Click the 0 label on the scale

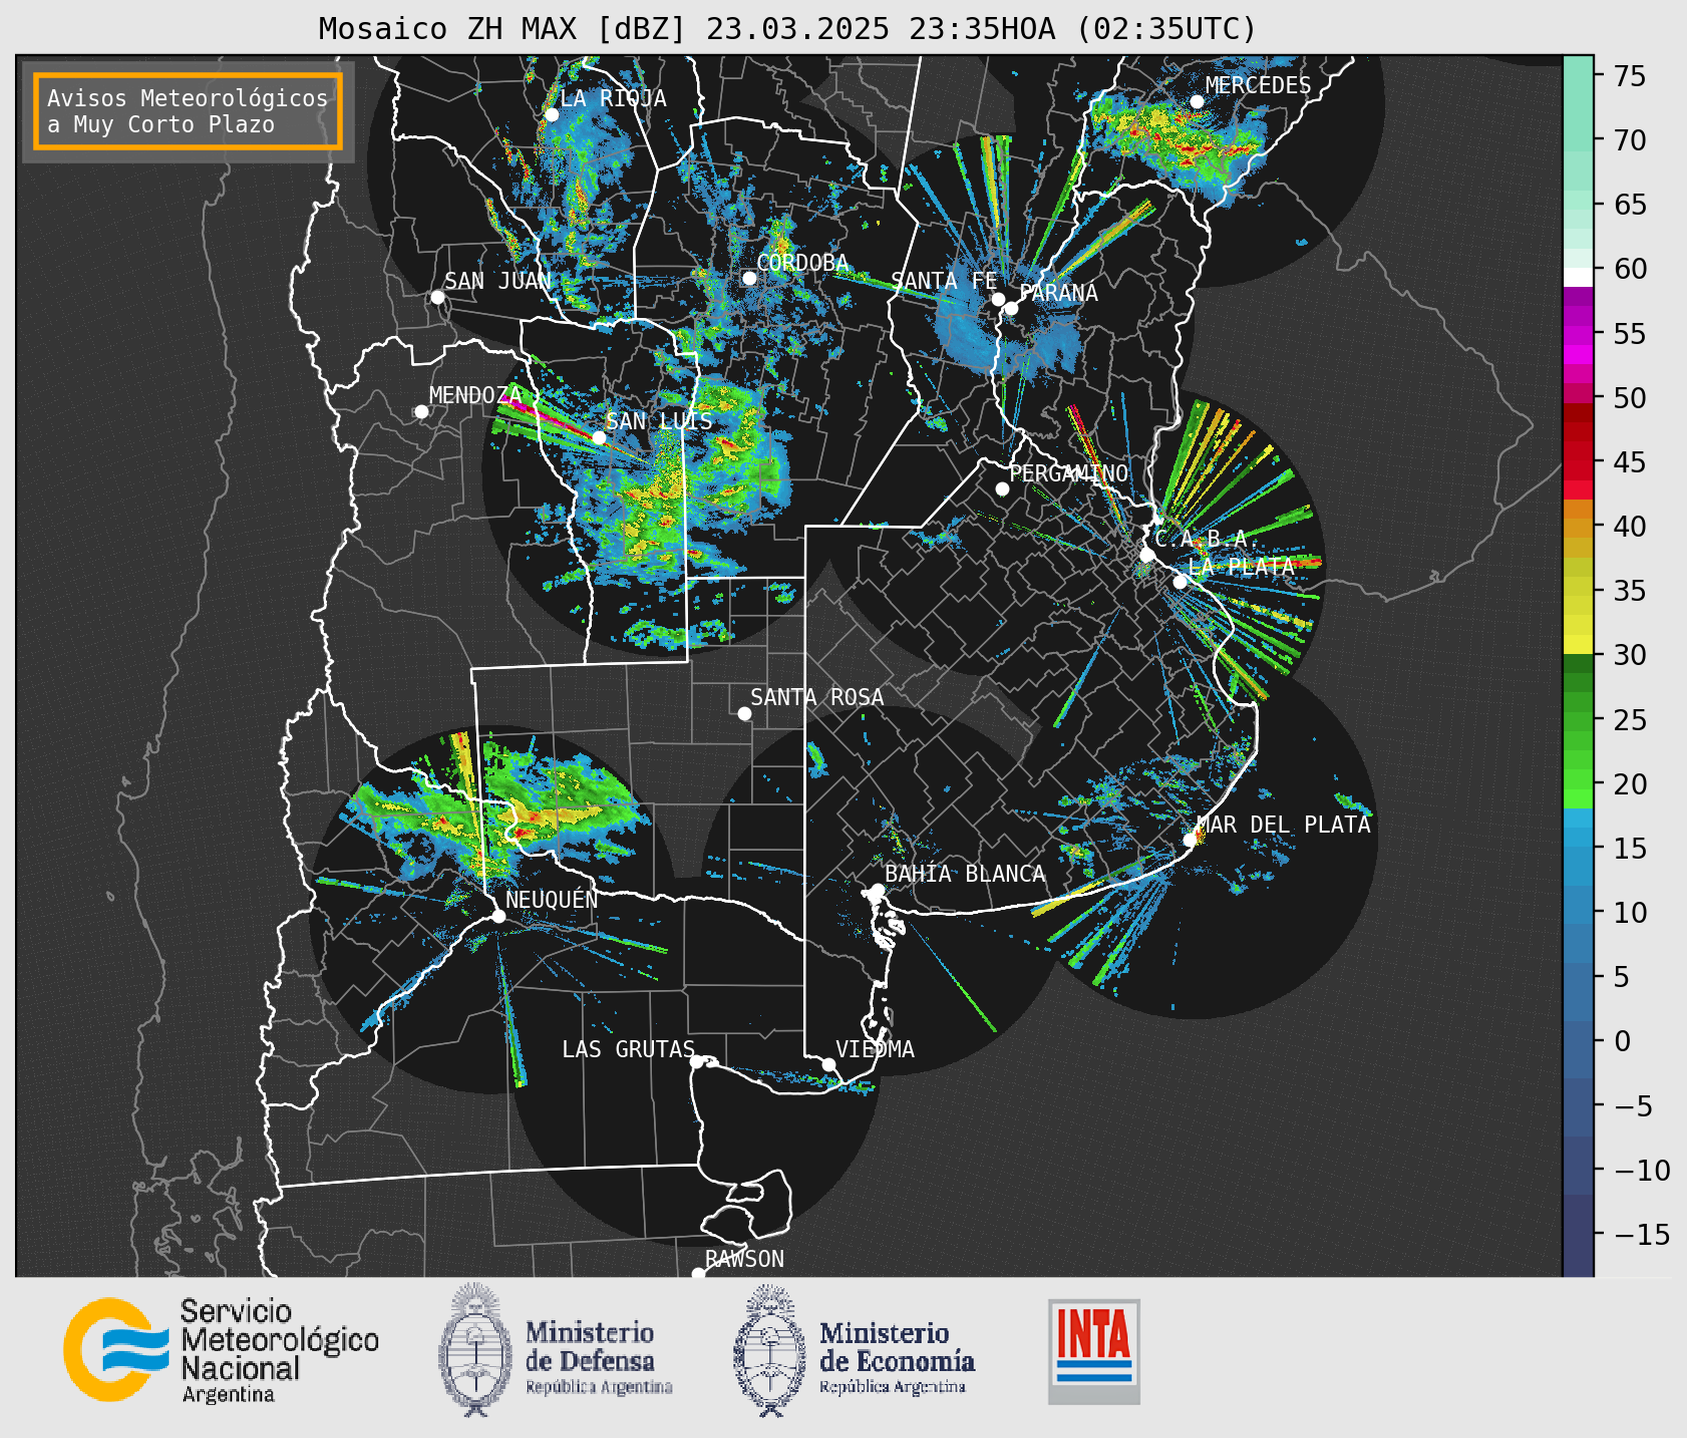point(1622,1041)
